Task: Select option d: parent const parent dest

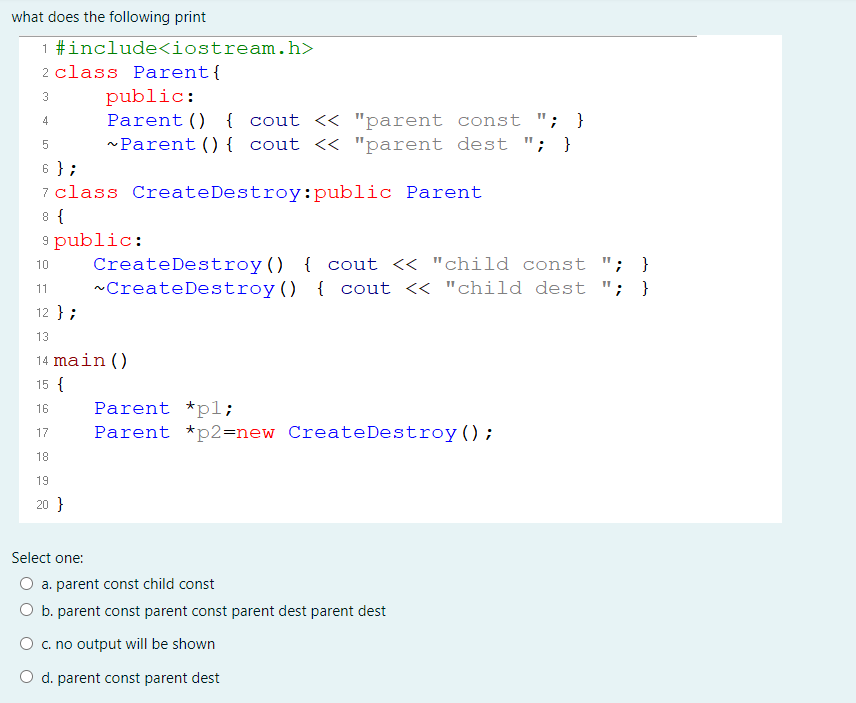Action: (26, 676)
